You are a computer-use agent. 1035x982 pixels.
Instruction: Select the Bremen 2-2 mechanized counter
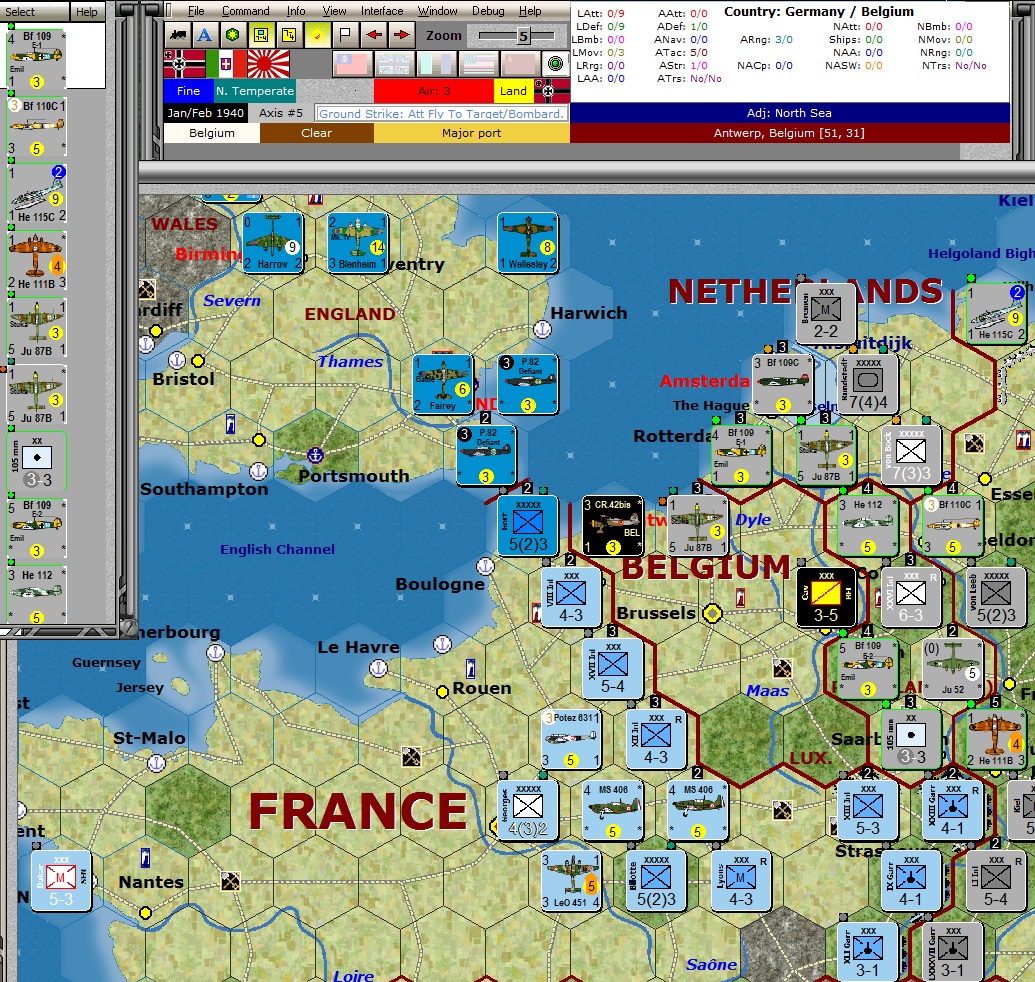[826, 313]
